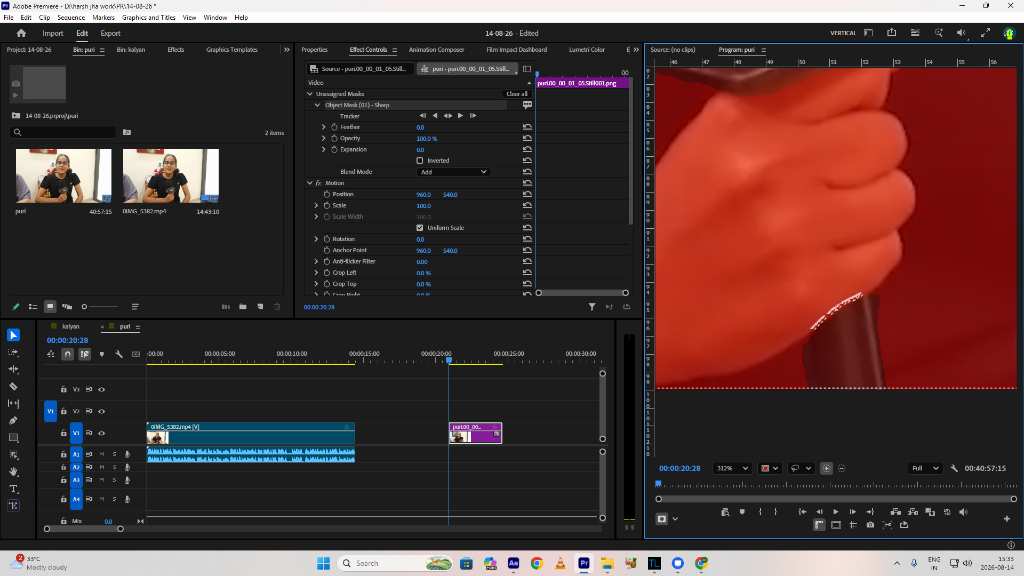The image size is (1024, 576).
Task: Switch to the Lumetri Color tab
Action: (x=586, y=50)
